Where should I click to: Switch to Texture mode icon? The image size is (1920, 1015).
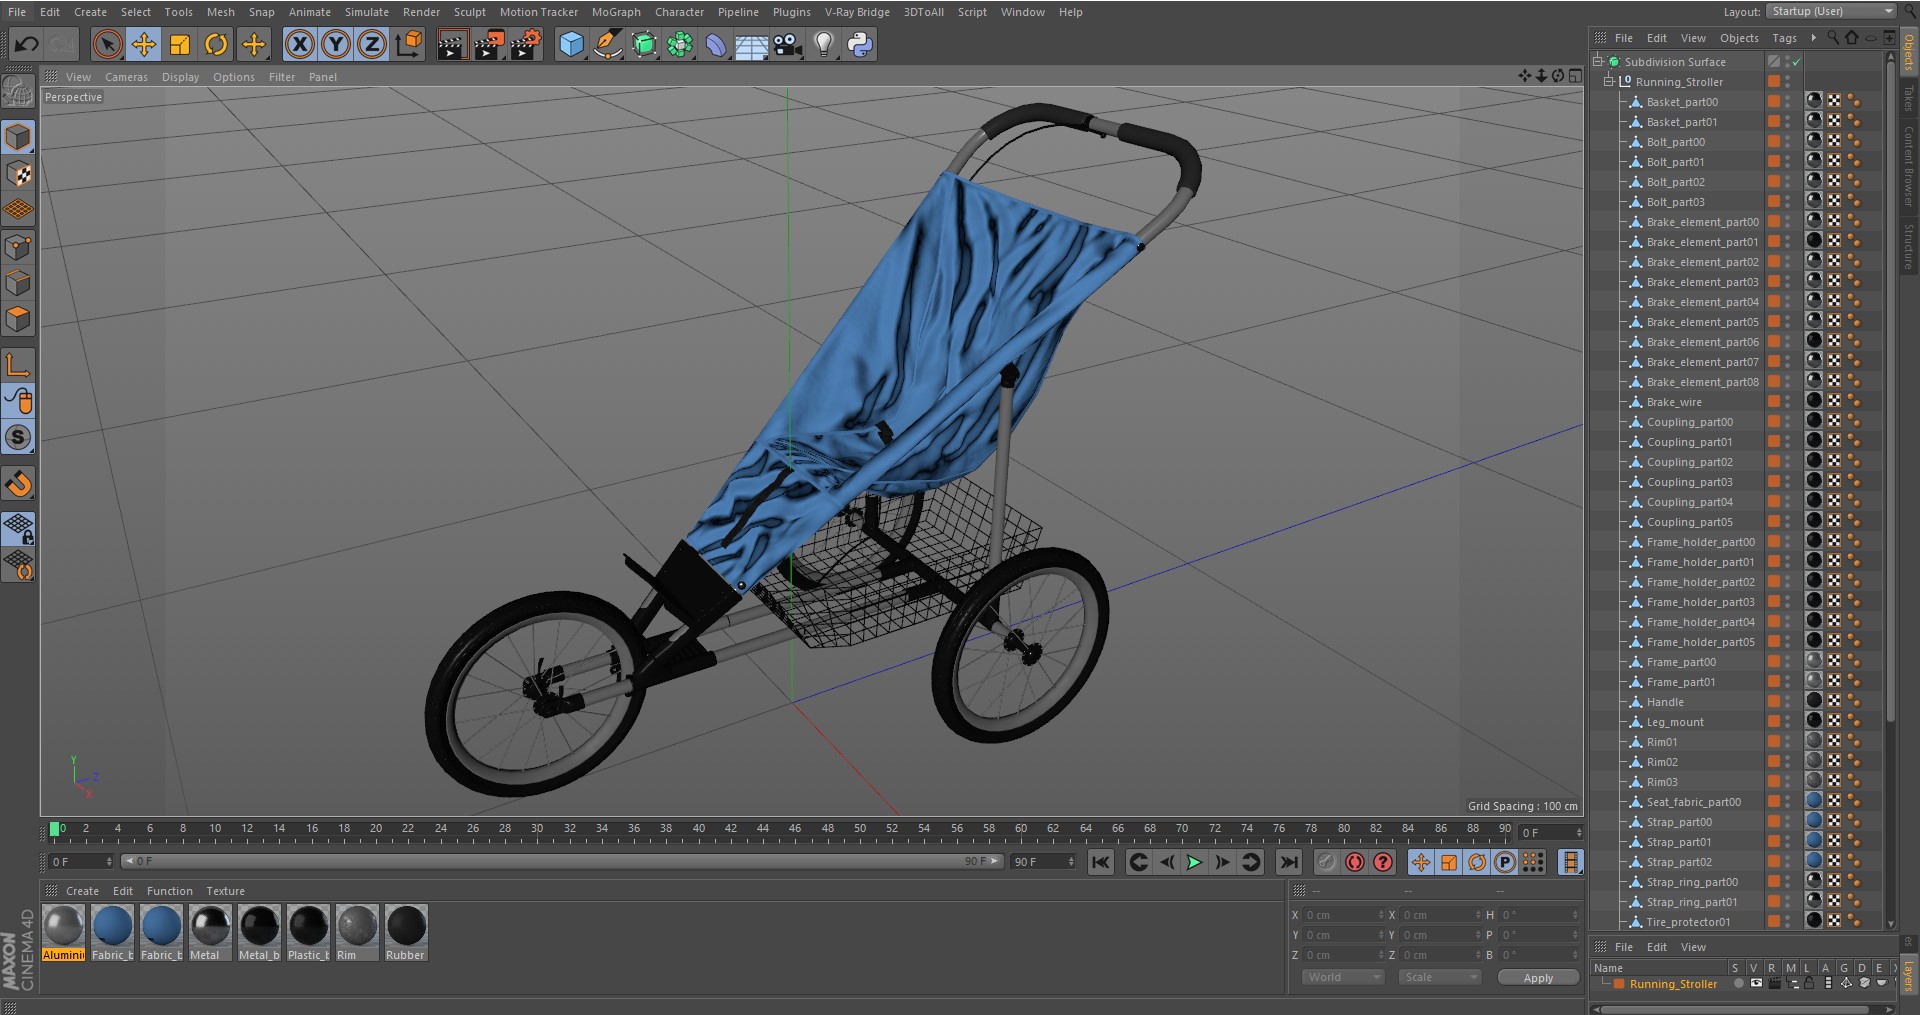[18, 174]
